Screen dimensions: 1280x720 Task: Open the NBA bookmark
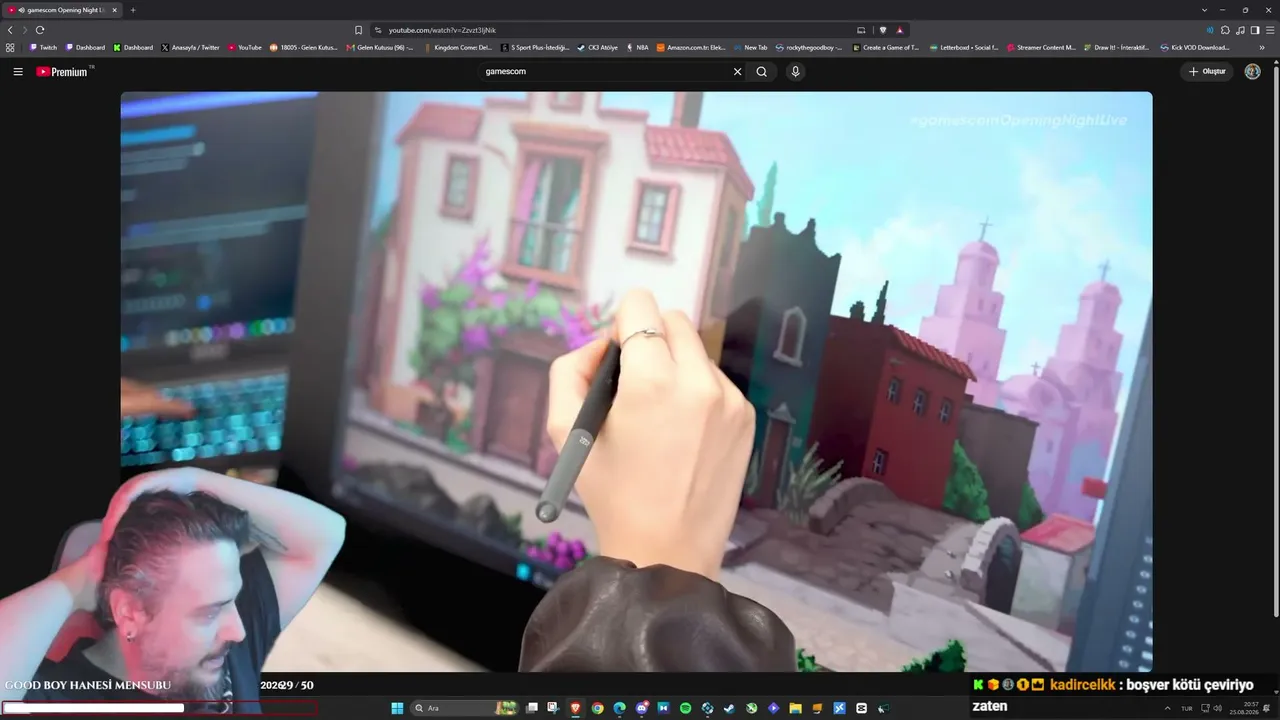click(637, 47)
